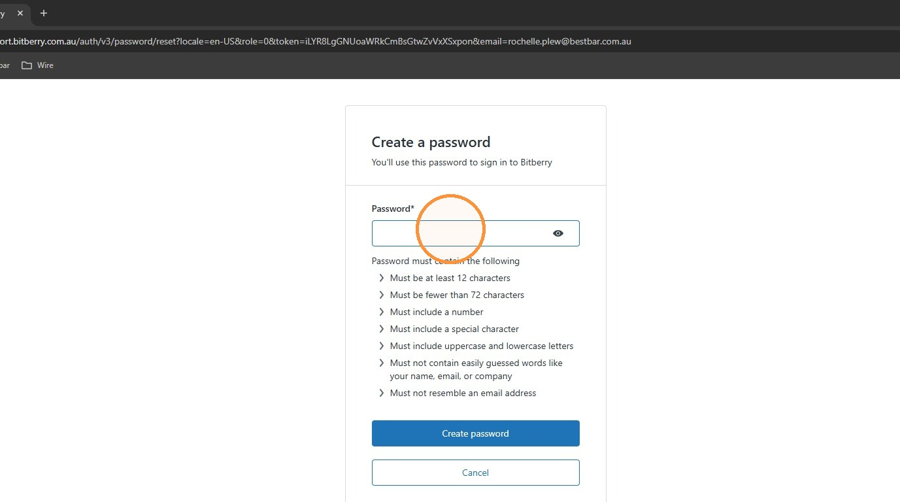Expand 'Must be fewer than 72 characters' rule
Screen dimensions: 900x502
click(x=381, y=295)
